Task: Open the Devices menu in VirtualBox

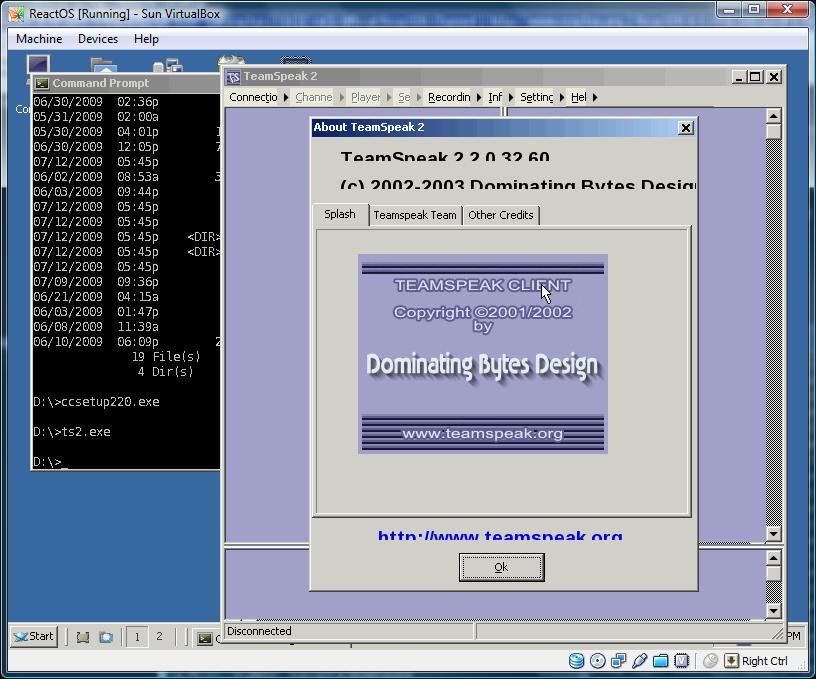Action: pyautogui.click(x=98, y=39)
